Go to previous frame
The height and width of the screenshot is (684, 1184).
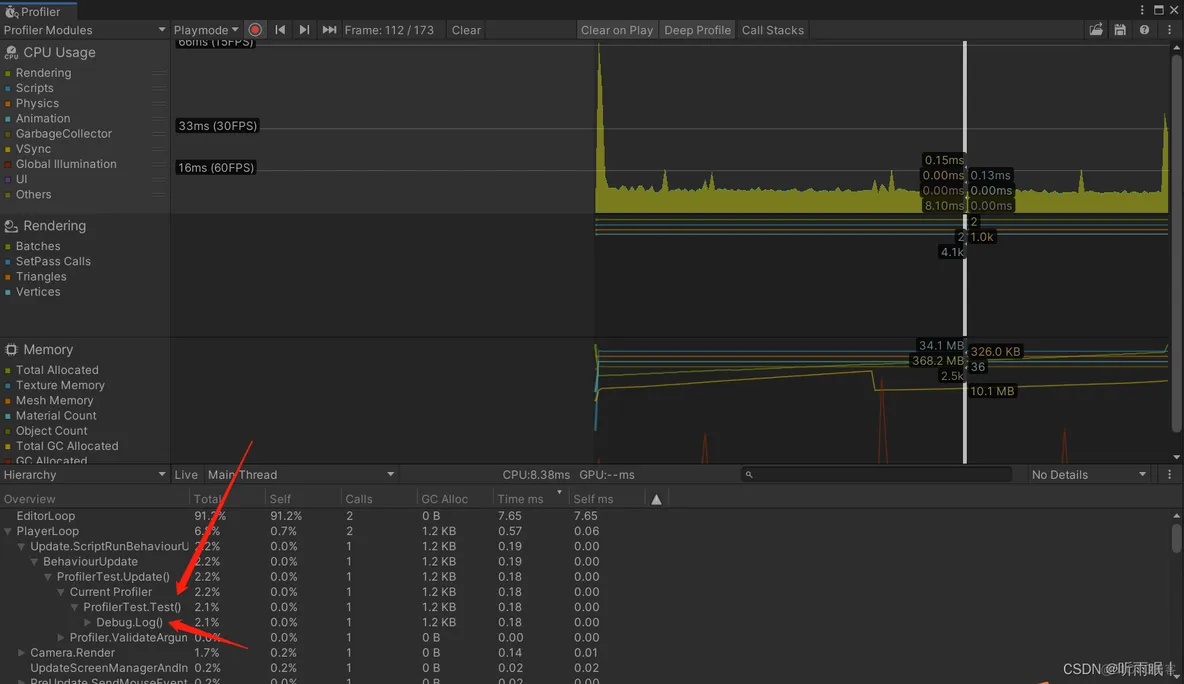point(280,30)
